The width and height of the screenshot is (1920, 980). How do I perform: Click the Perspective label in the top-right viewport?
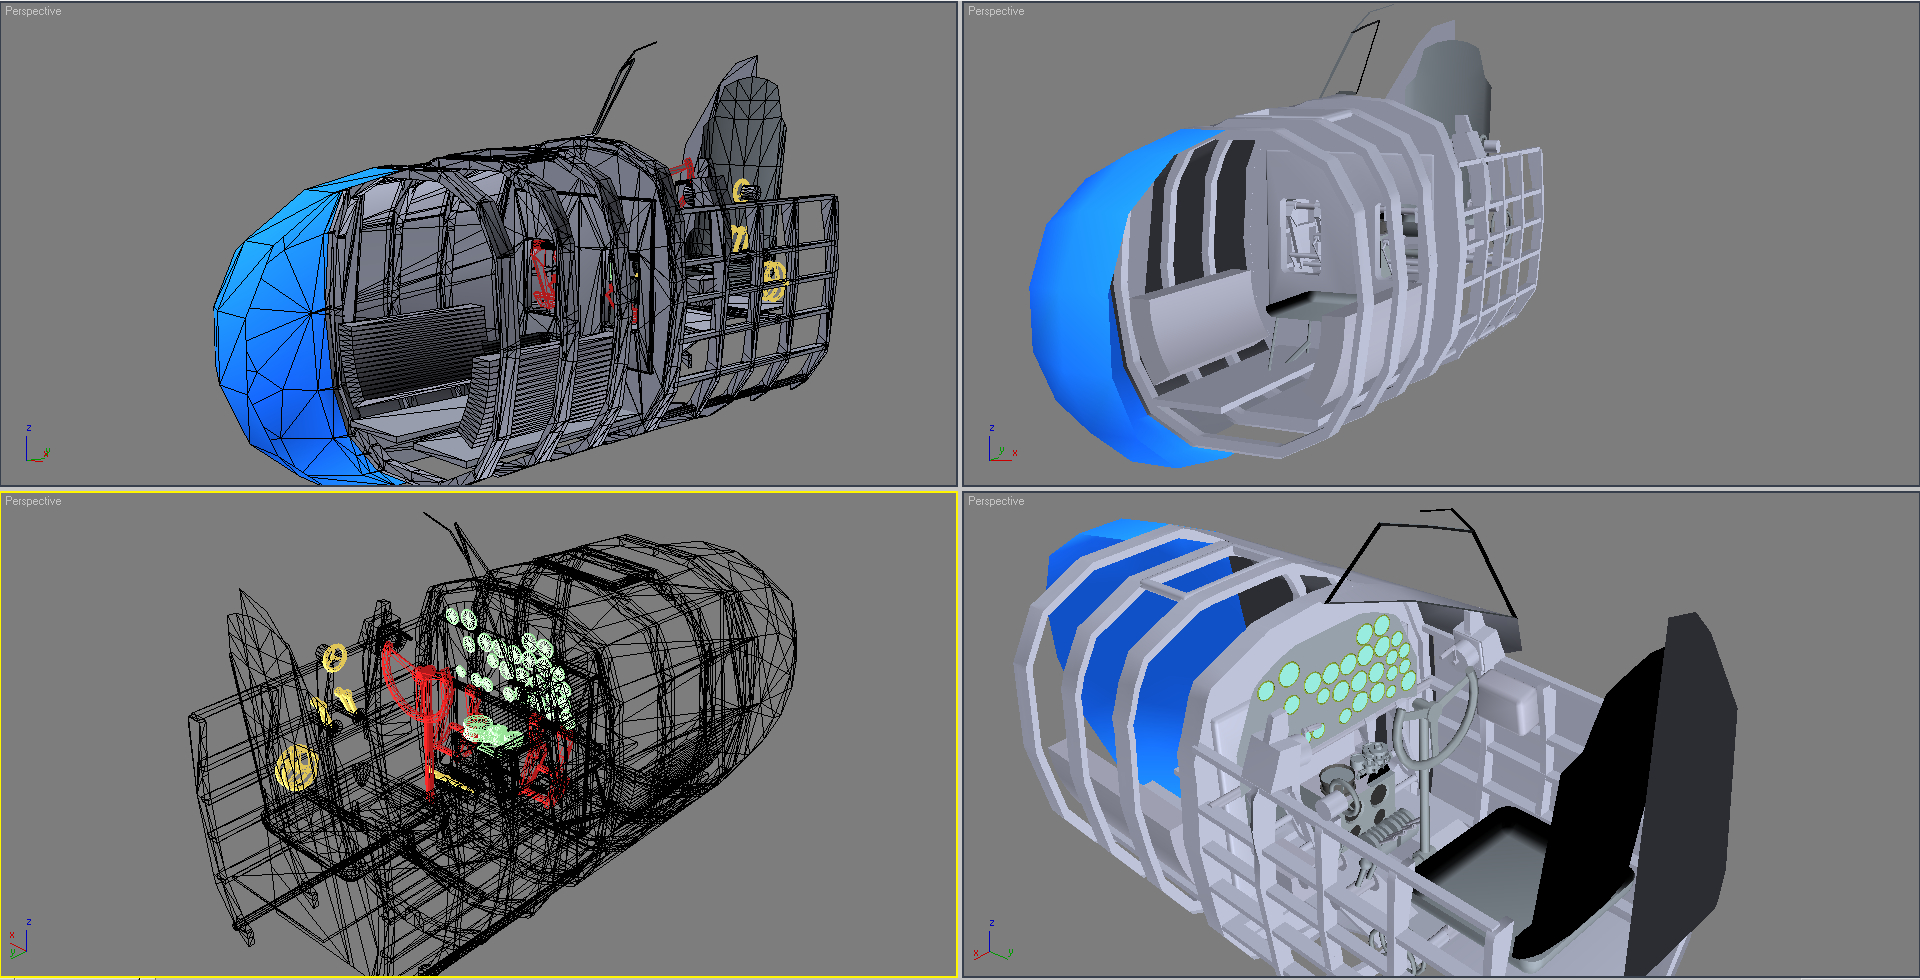tap(996, 11)
